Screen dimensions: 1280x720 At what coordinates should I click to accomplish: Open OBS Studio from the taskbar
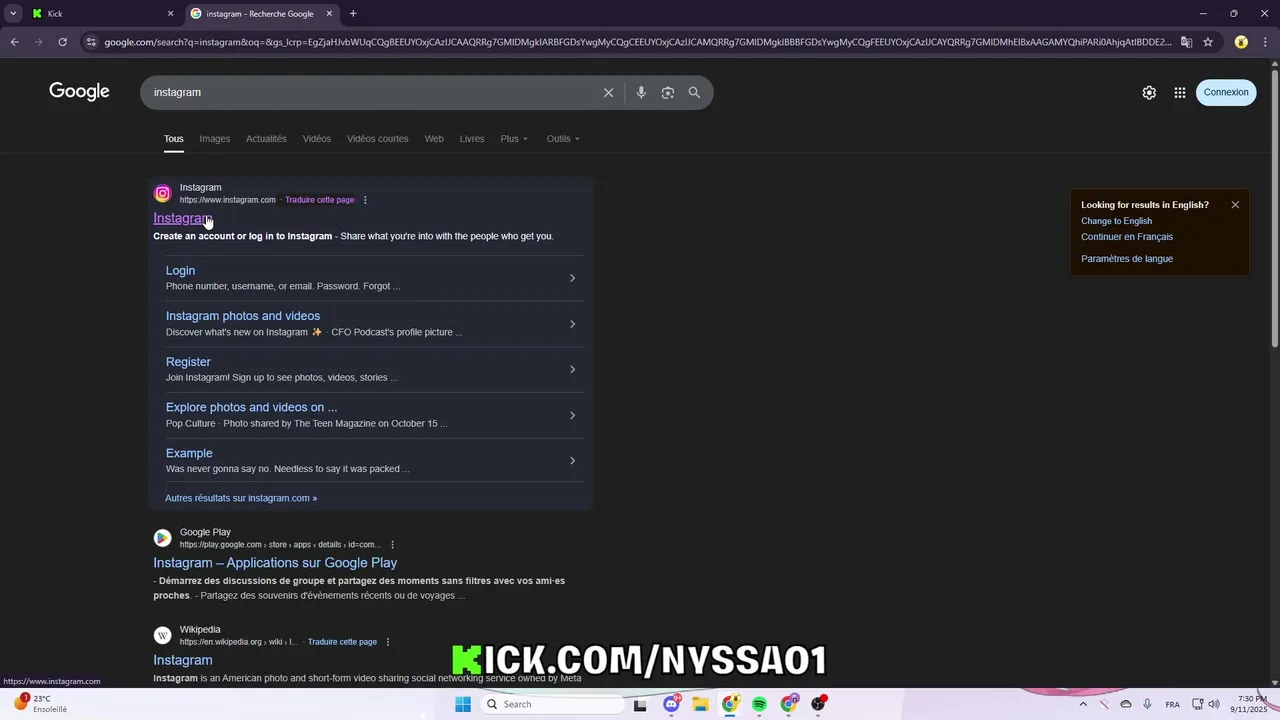pos(819,704)
